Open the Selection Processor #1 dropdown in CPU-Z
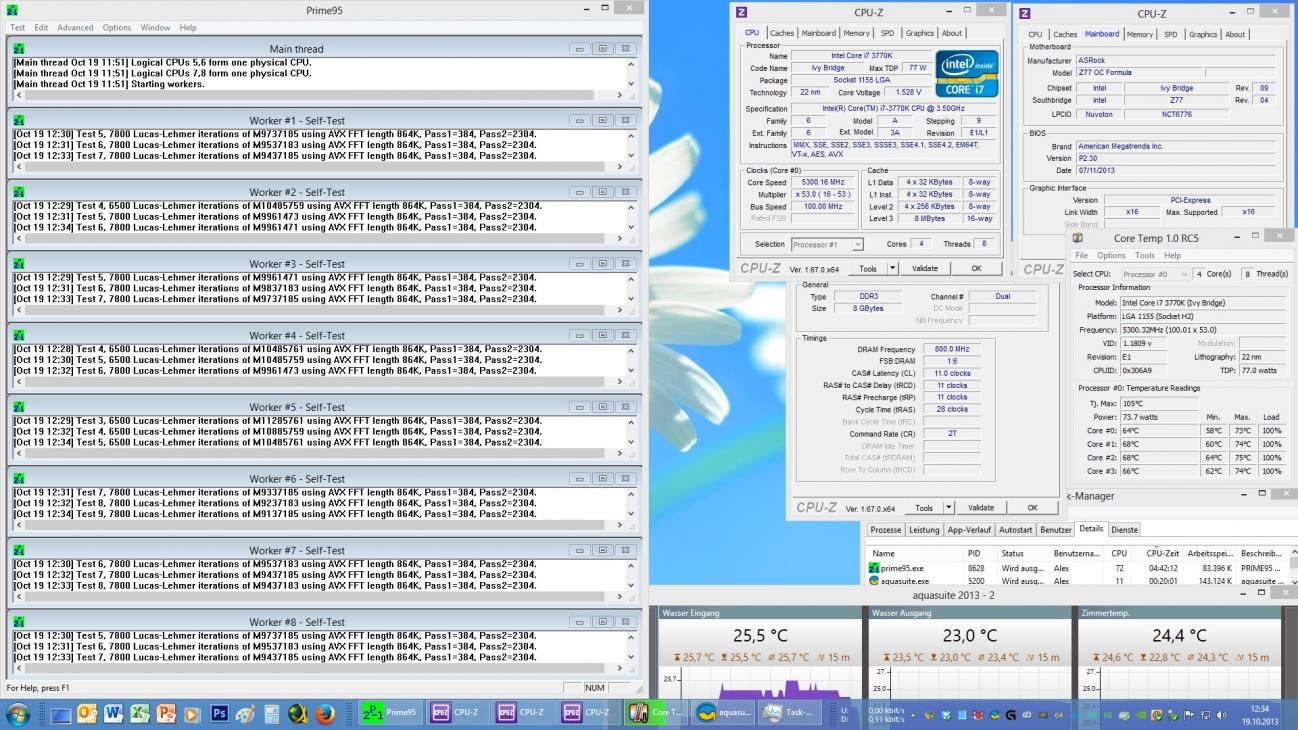This screenshot has width=1298, height=730. (827, 244)
